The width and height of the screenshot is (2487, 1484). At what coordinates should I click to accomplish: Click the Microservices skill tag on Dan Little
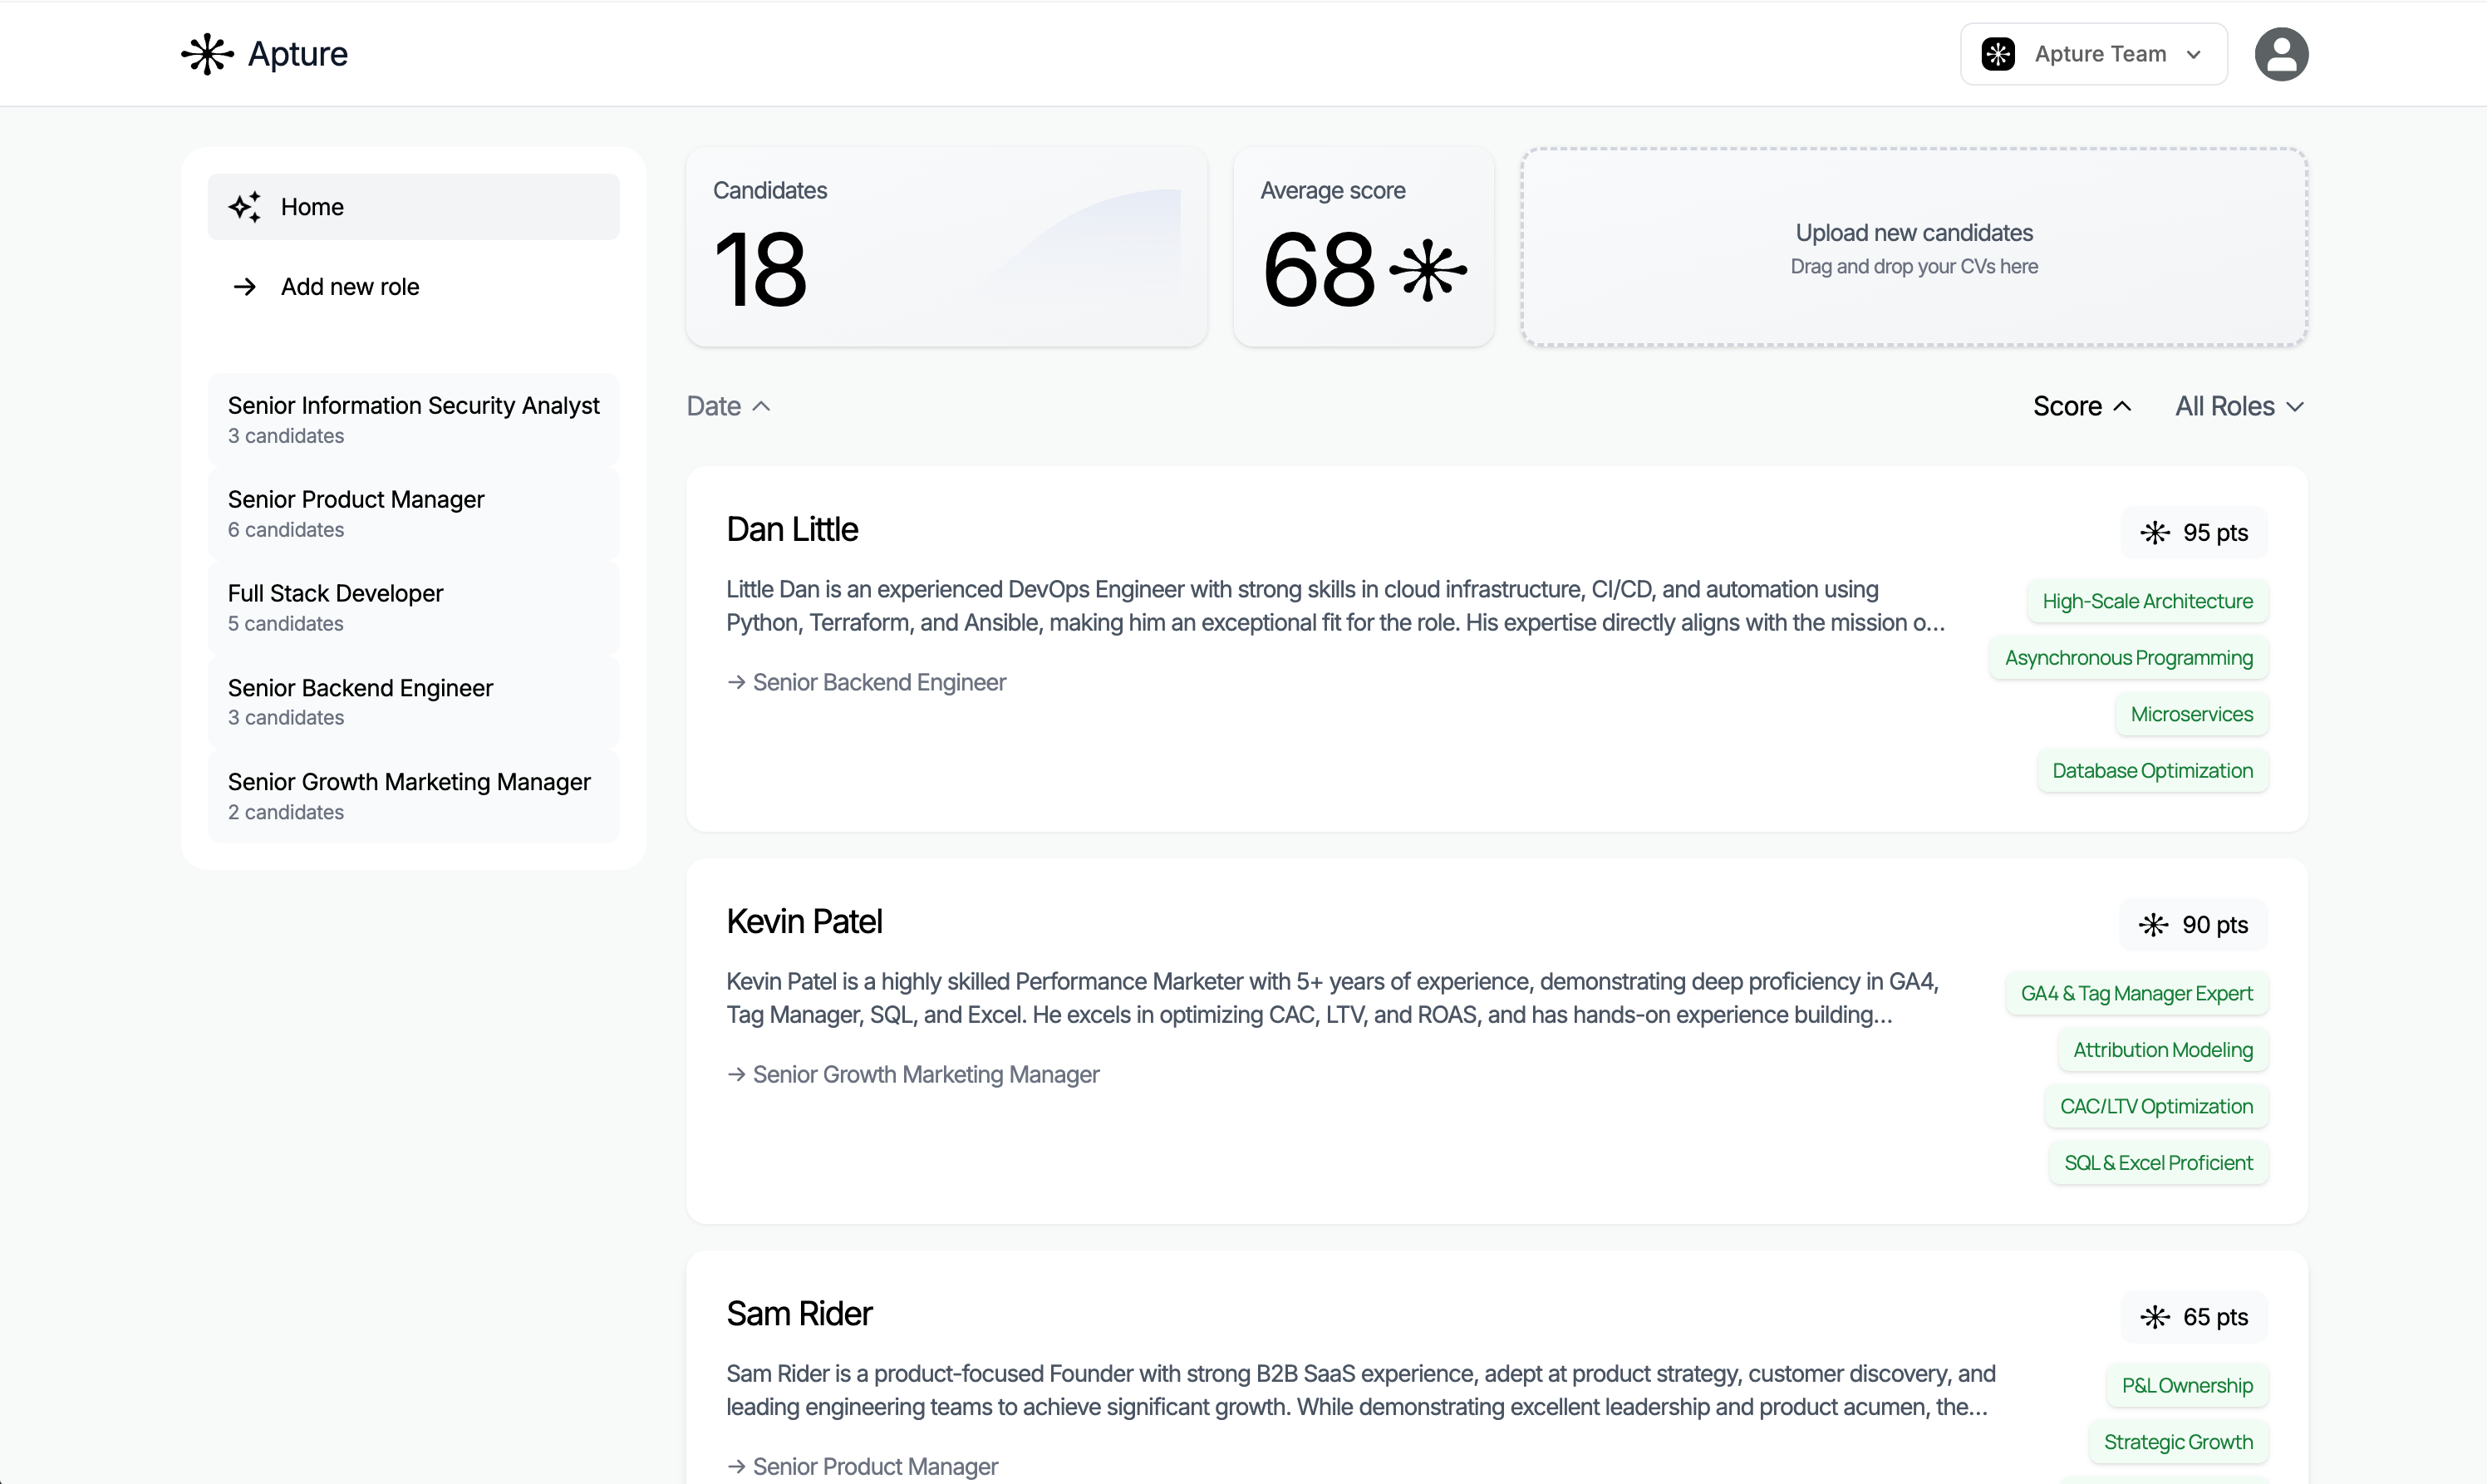2191,713
